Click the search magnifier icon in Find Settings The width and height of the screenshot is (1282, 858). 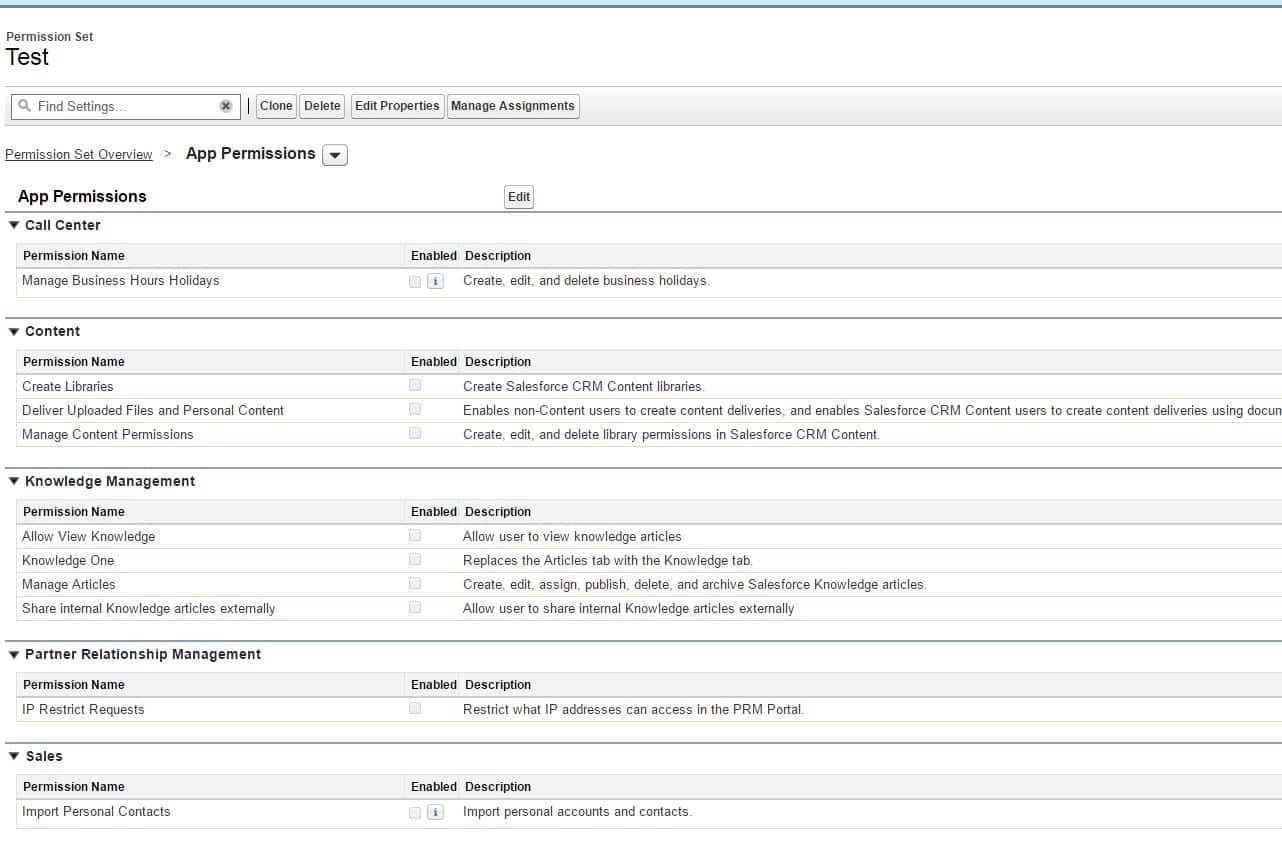point(25,106)
